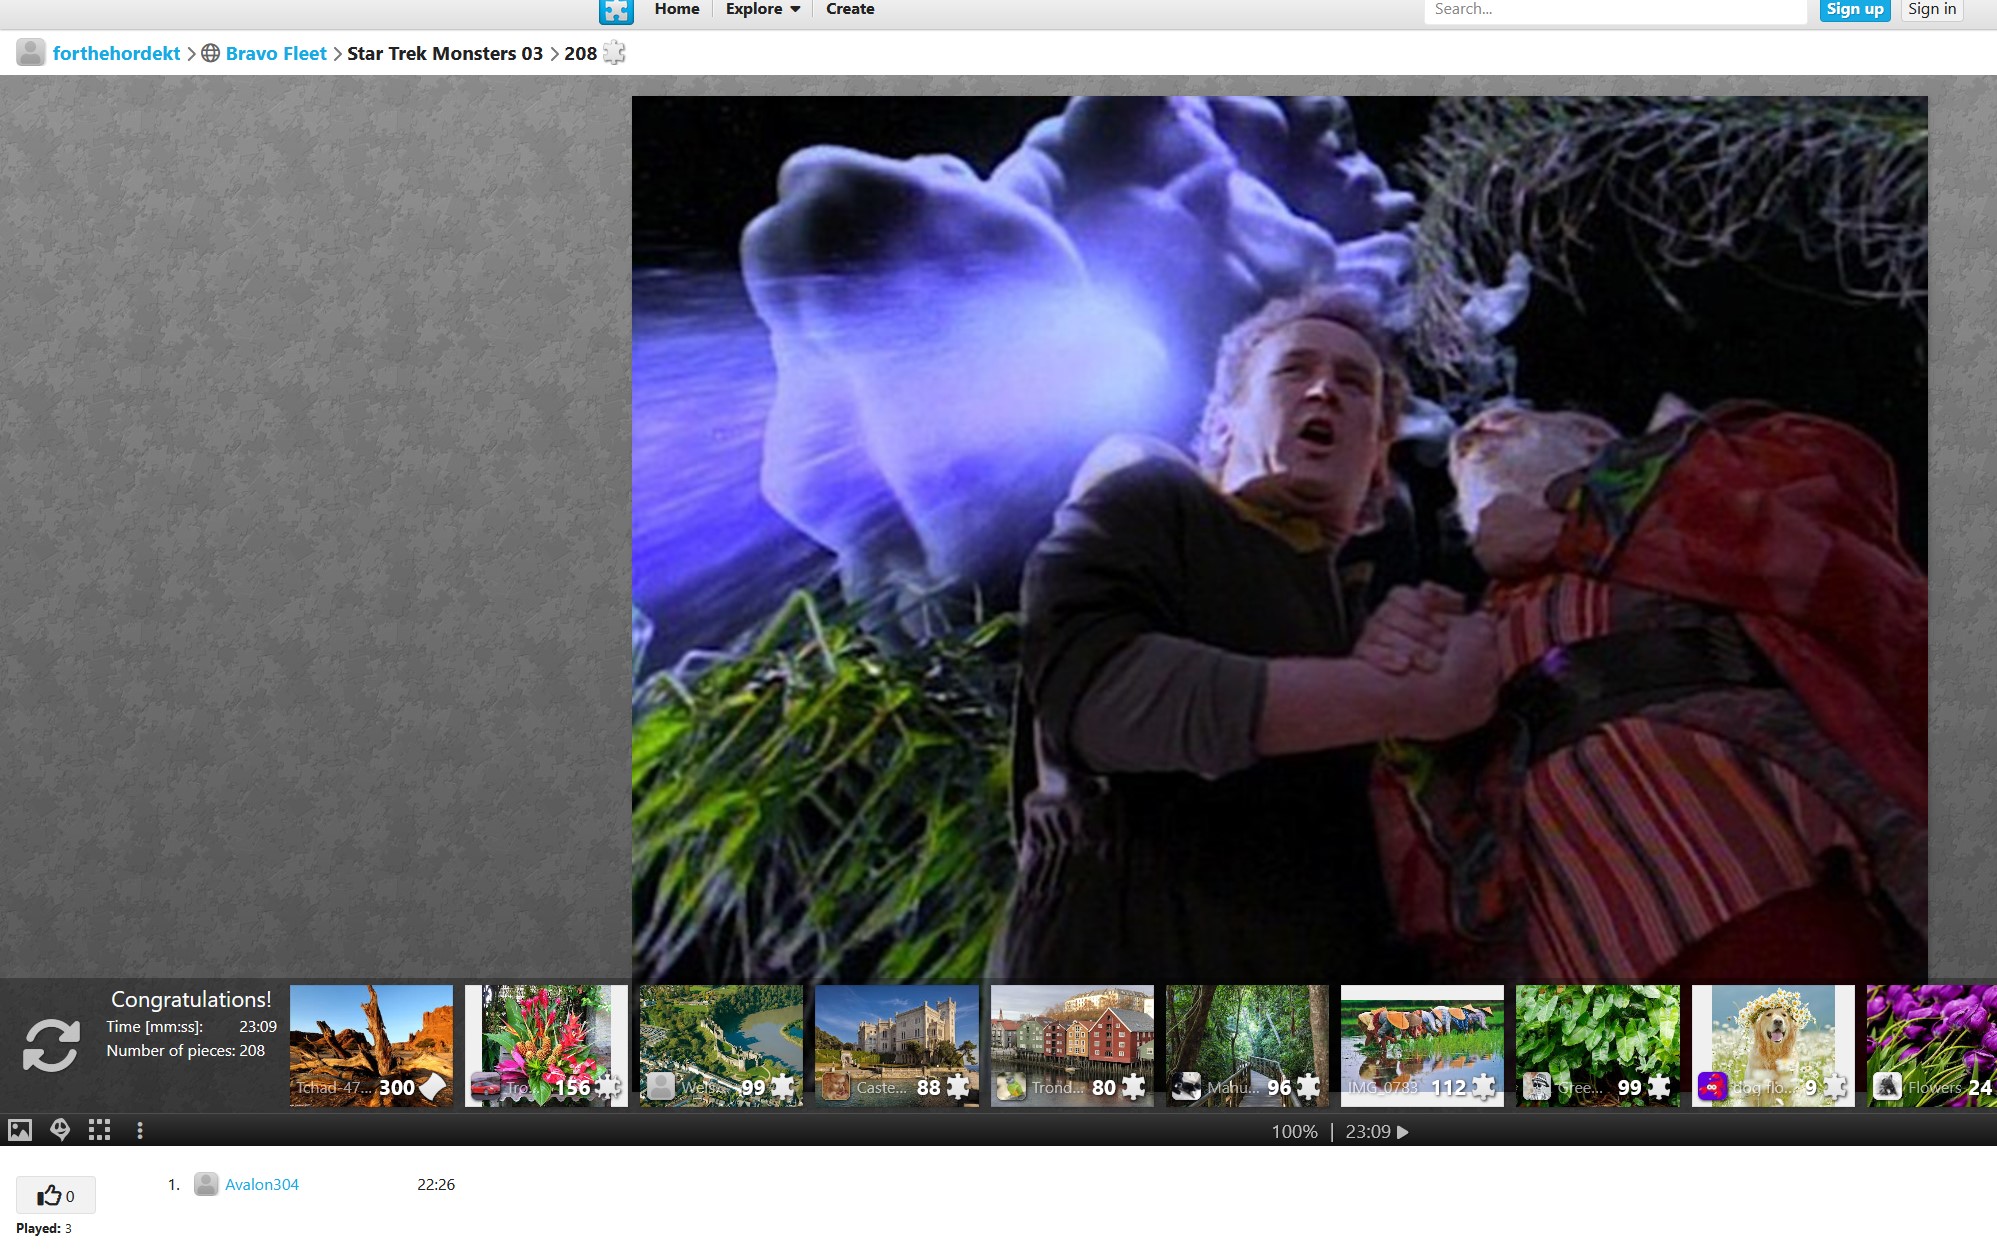Open the Create page
1997x1255 pixels.
pos(850,9)
